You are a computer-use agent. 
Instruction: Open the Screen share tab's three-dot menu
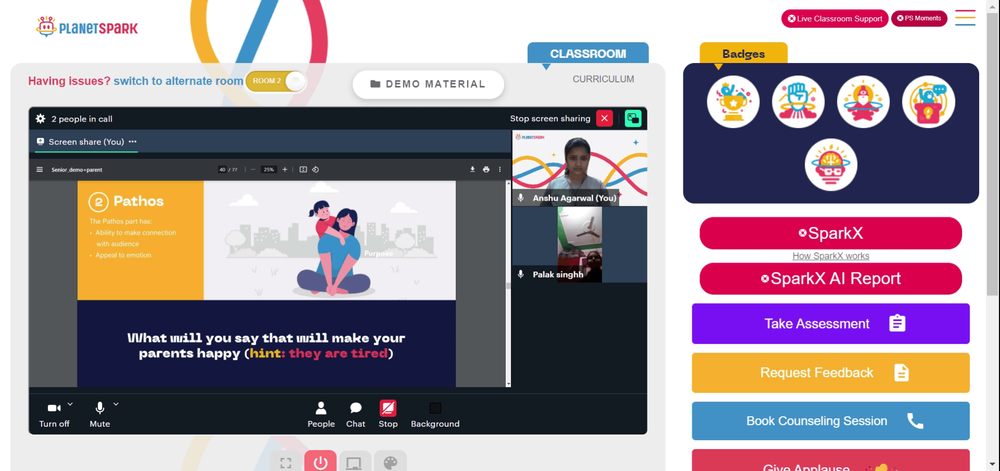coord(133,141)
